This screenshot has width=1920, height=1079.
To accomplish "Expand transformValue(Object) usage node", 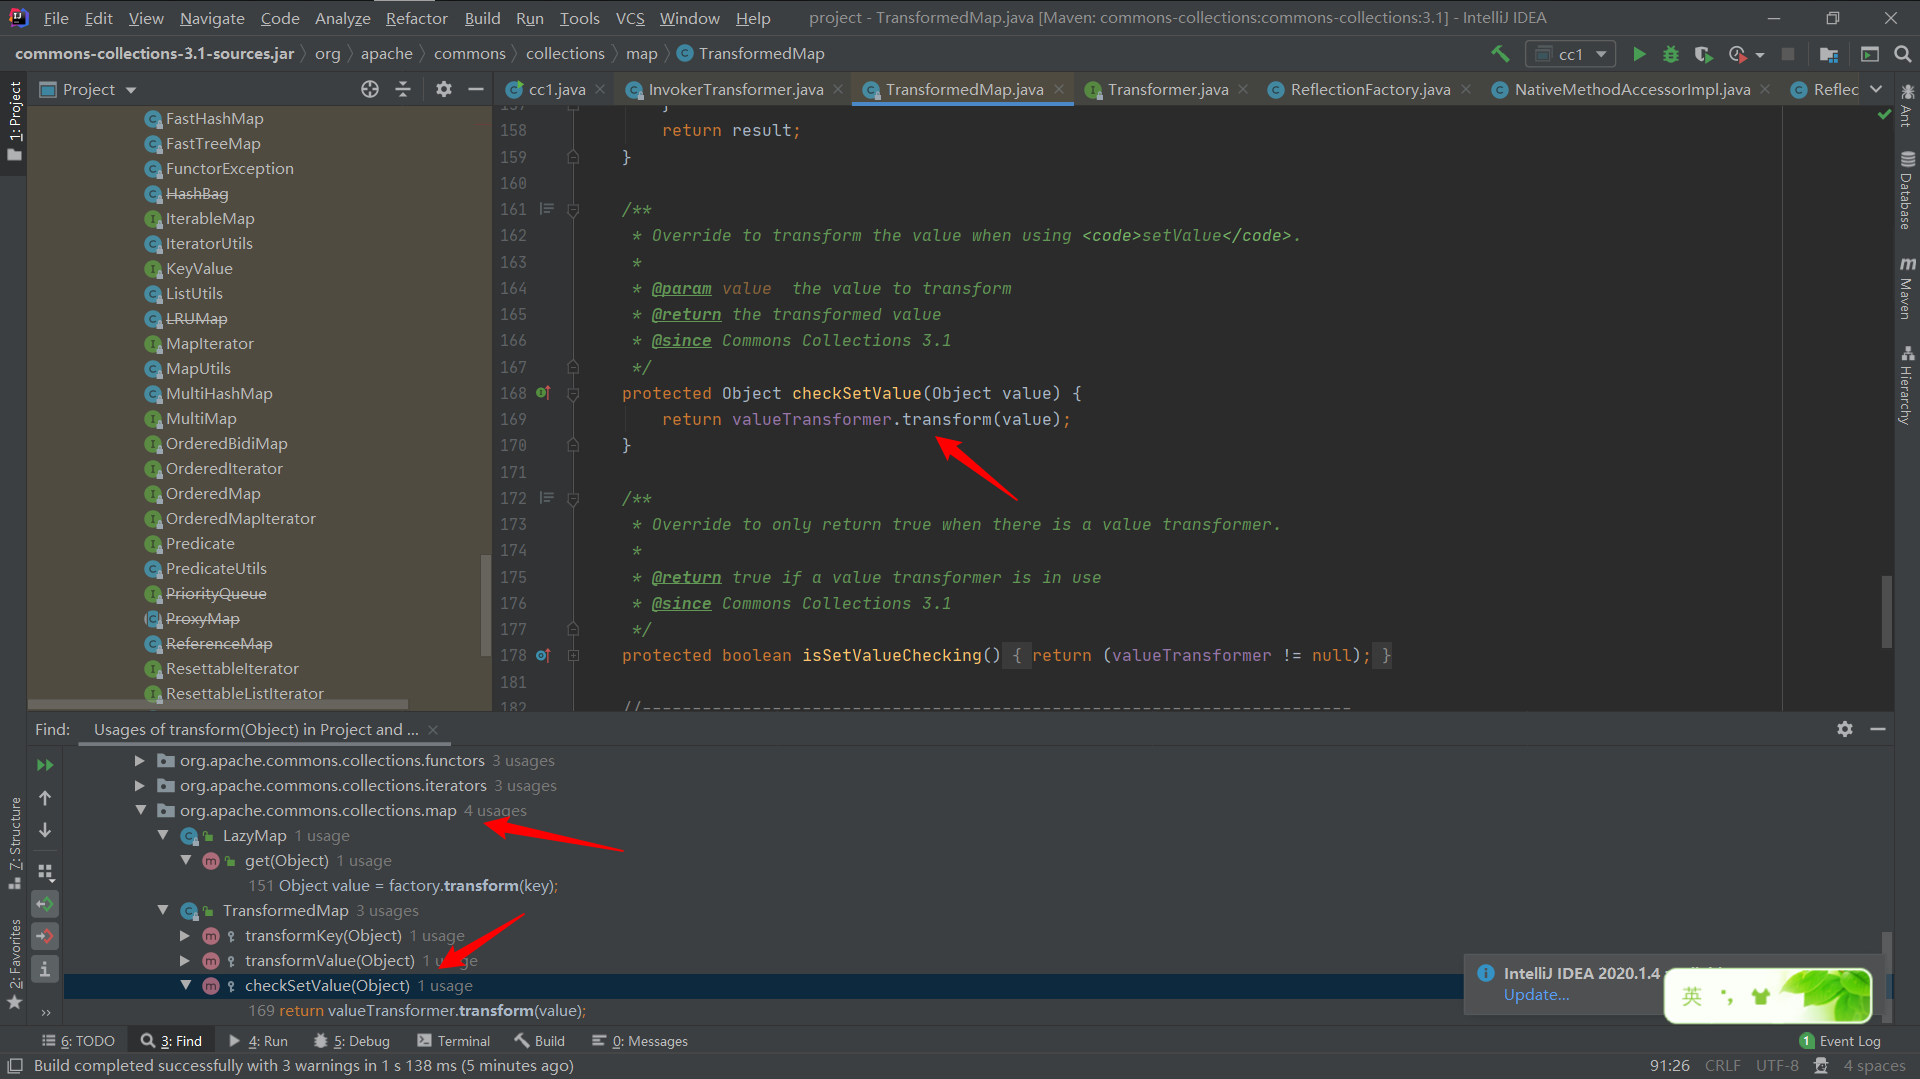I will 185,960.
